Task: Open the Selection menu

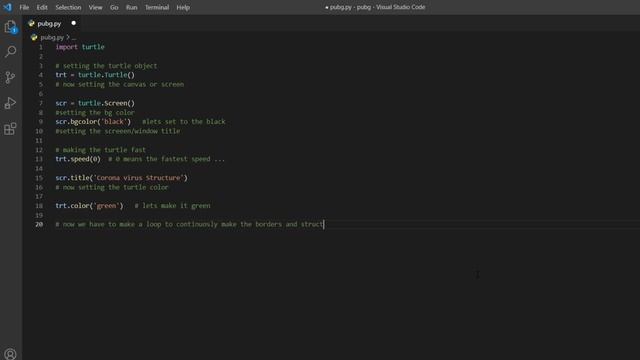Action: [68, 7]
